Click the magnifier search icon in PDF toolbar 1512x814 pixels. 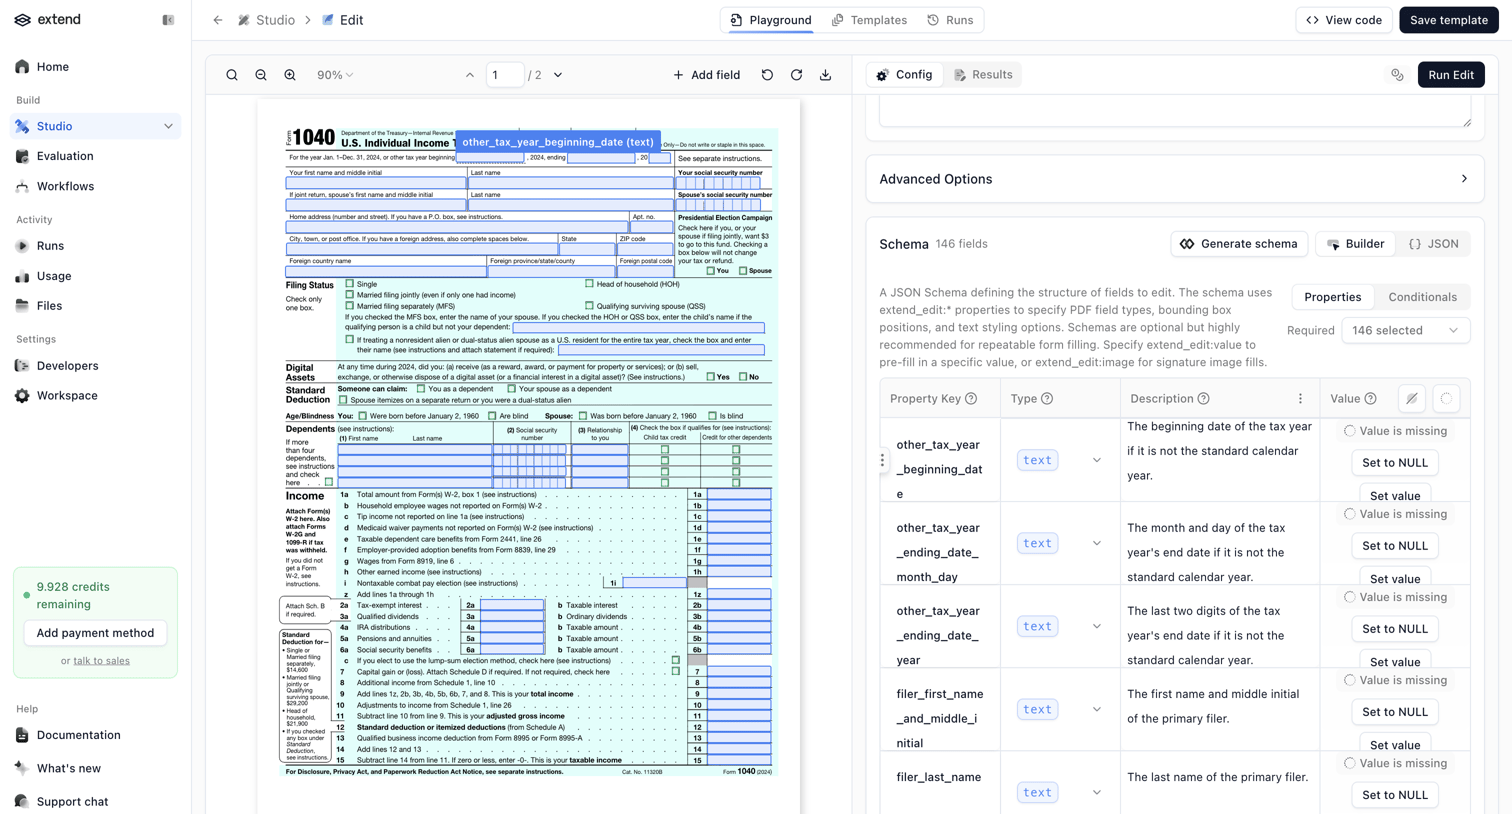(x=232, y=75)
